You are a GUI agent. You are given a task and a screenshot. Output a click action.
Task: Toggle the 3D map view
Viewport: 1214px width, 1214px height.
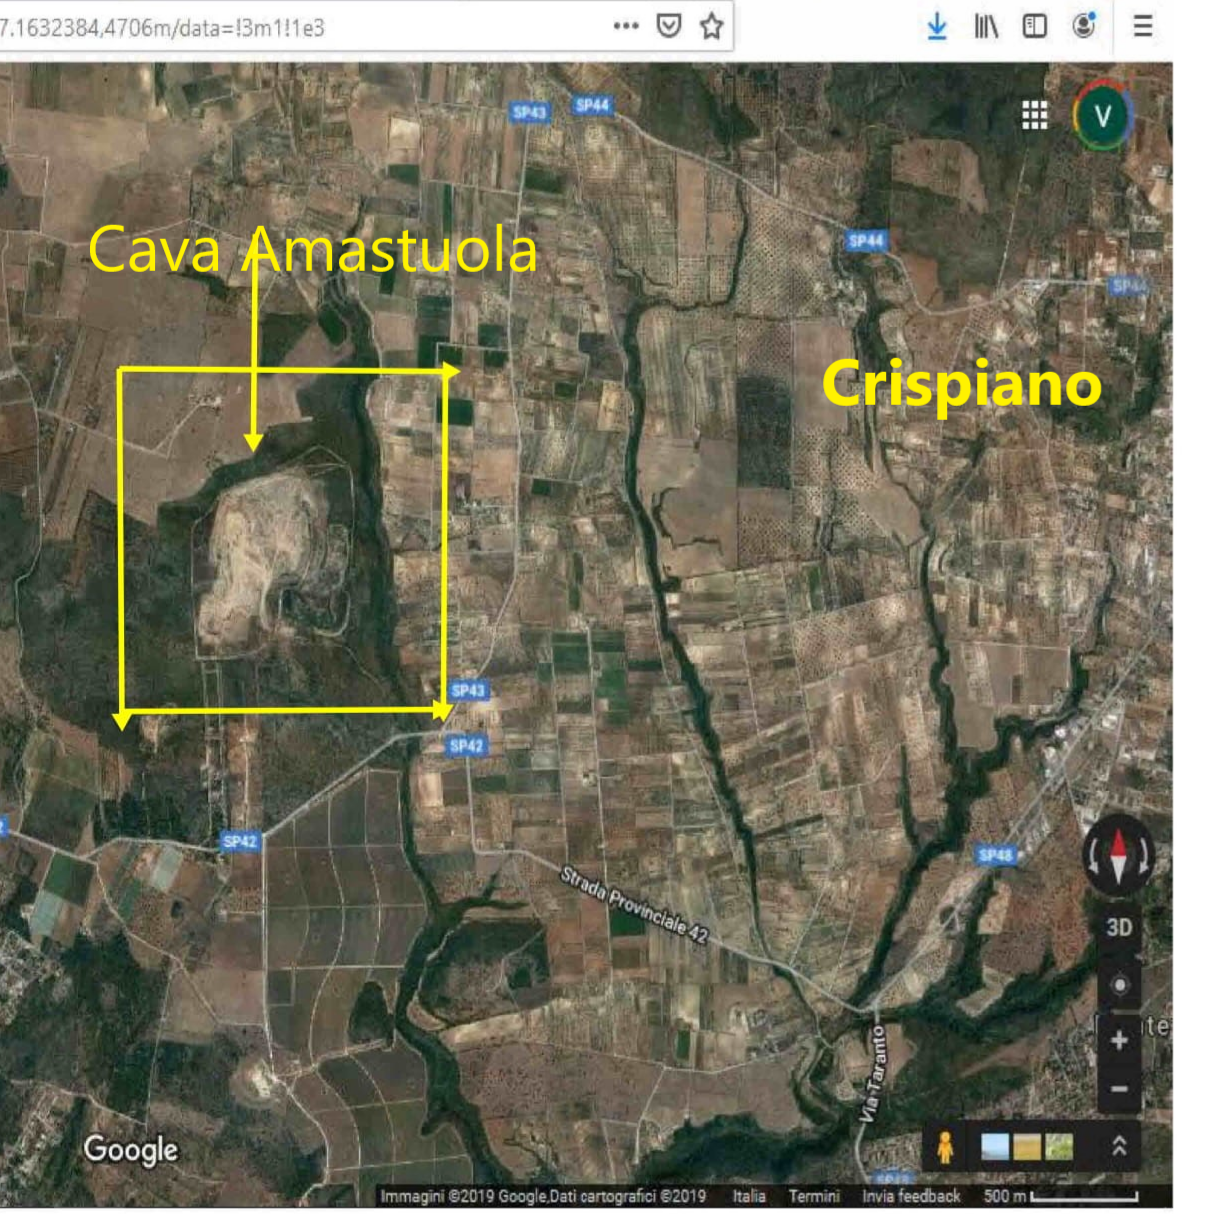[1119, 928]
